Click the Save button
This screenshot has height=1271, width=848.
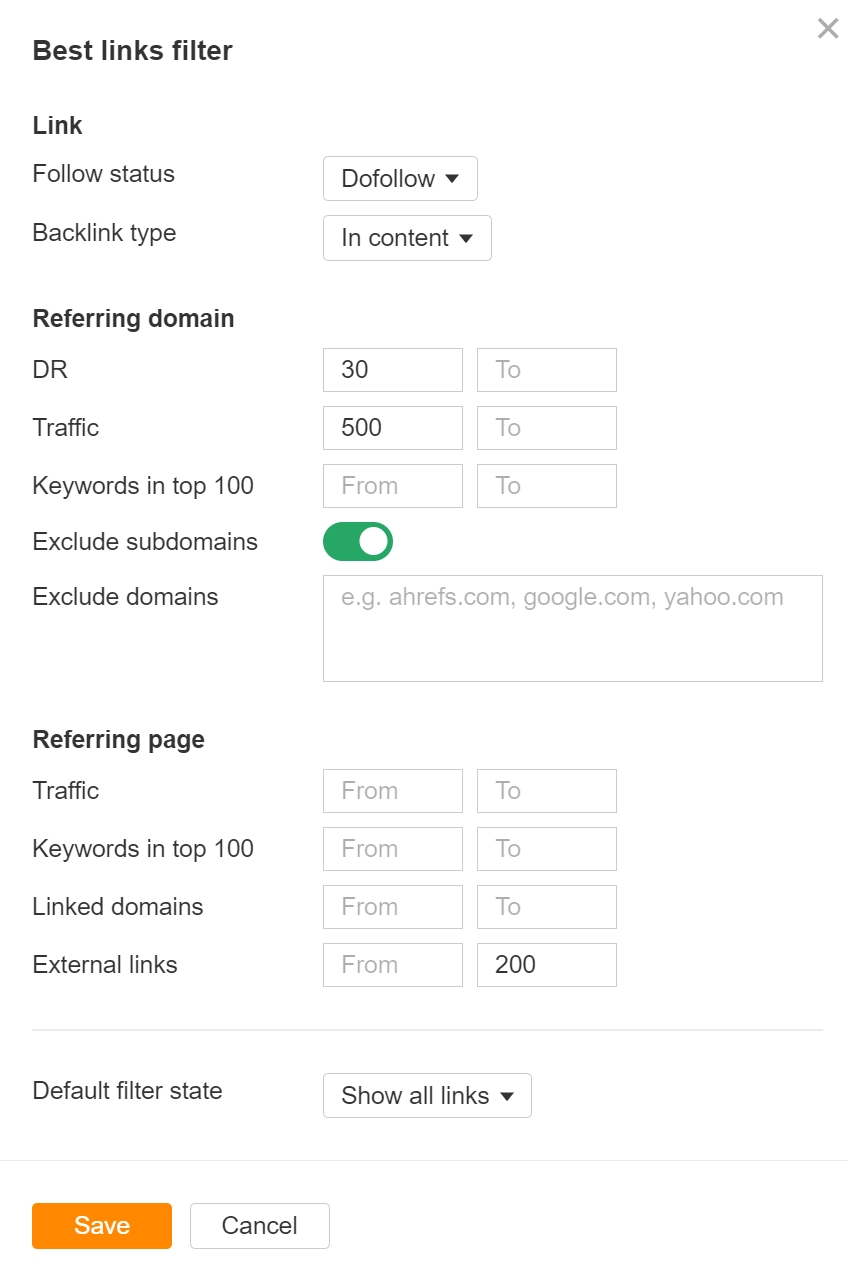[102, 1226]
